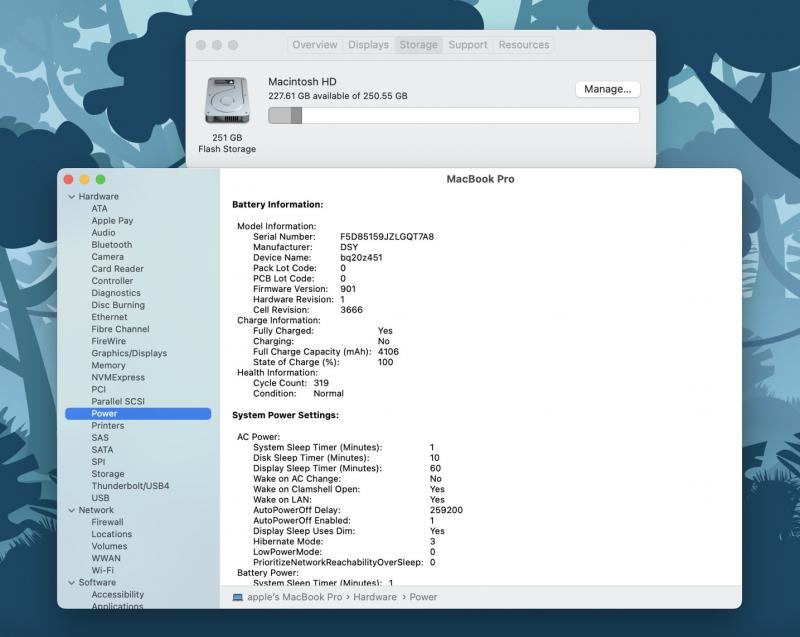Click the Battery Information heading

[x=278, y=205]
